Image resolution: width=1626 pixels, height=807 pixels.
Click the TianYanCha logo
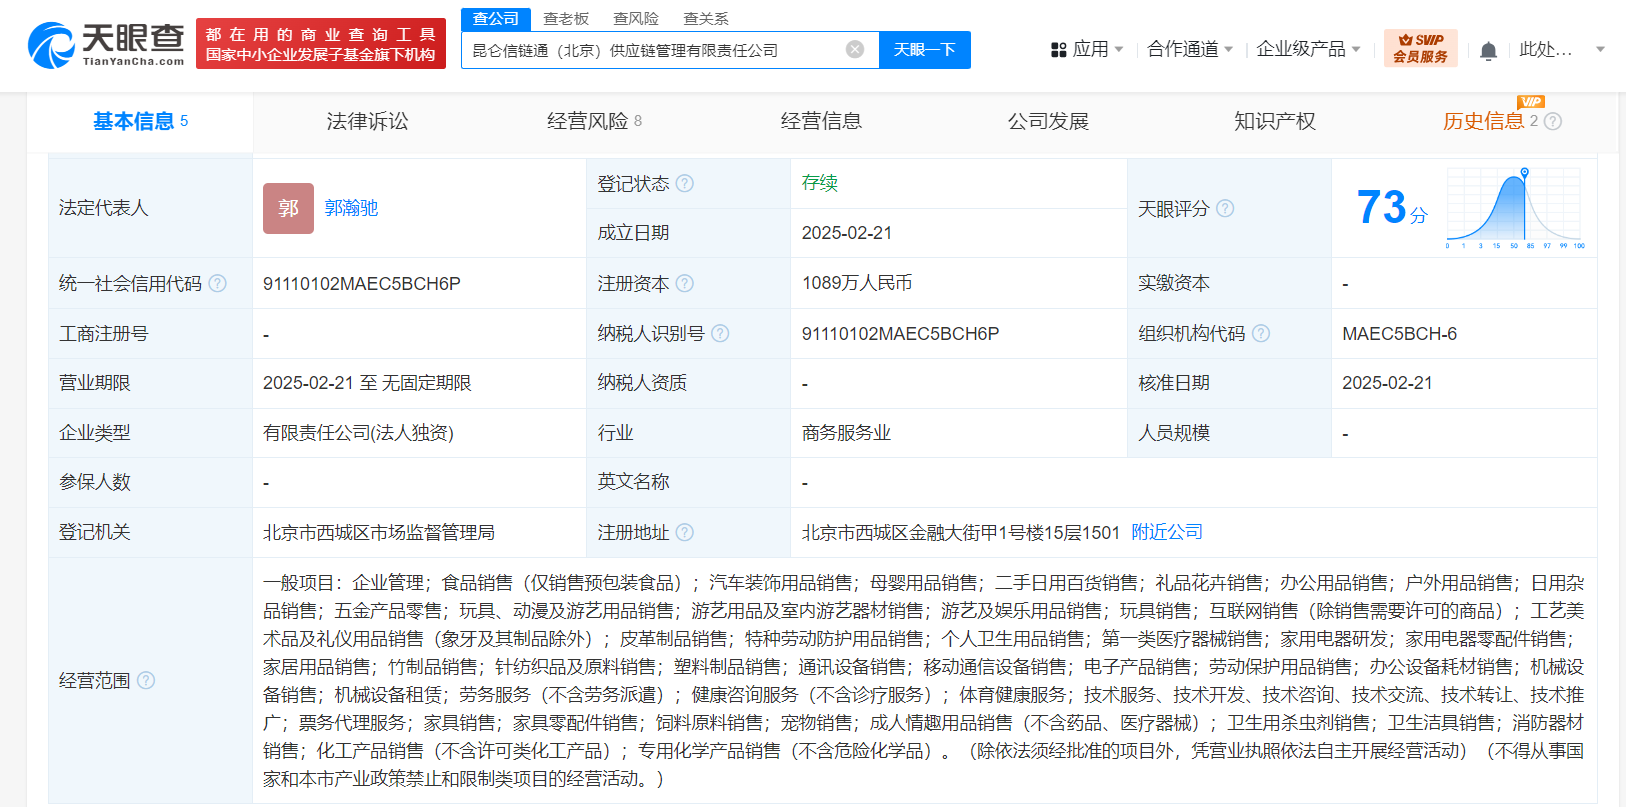[x=106, y=45]
